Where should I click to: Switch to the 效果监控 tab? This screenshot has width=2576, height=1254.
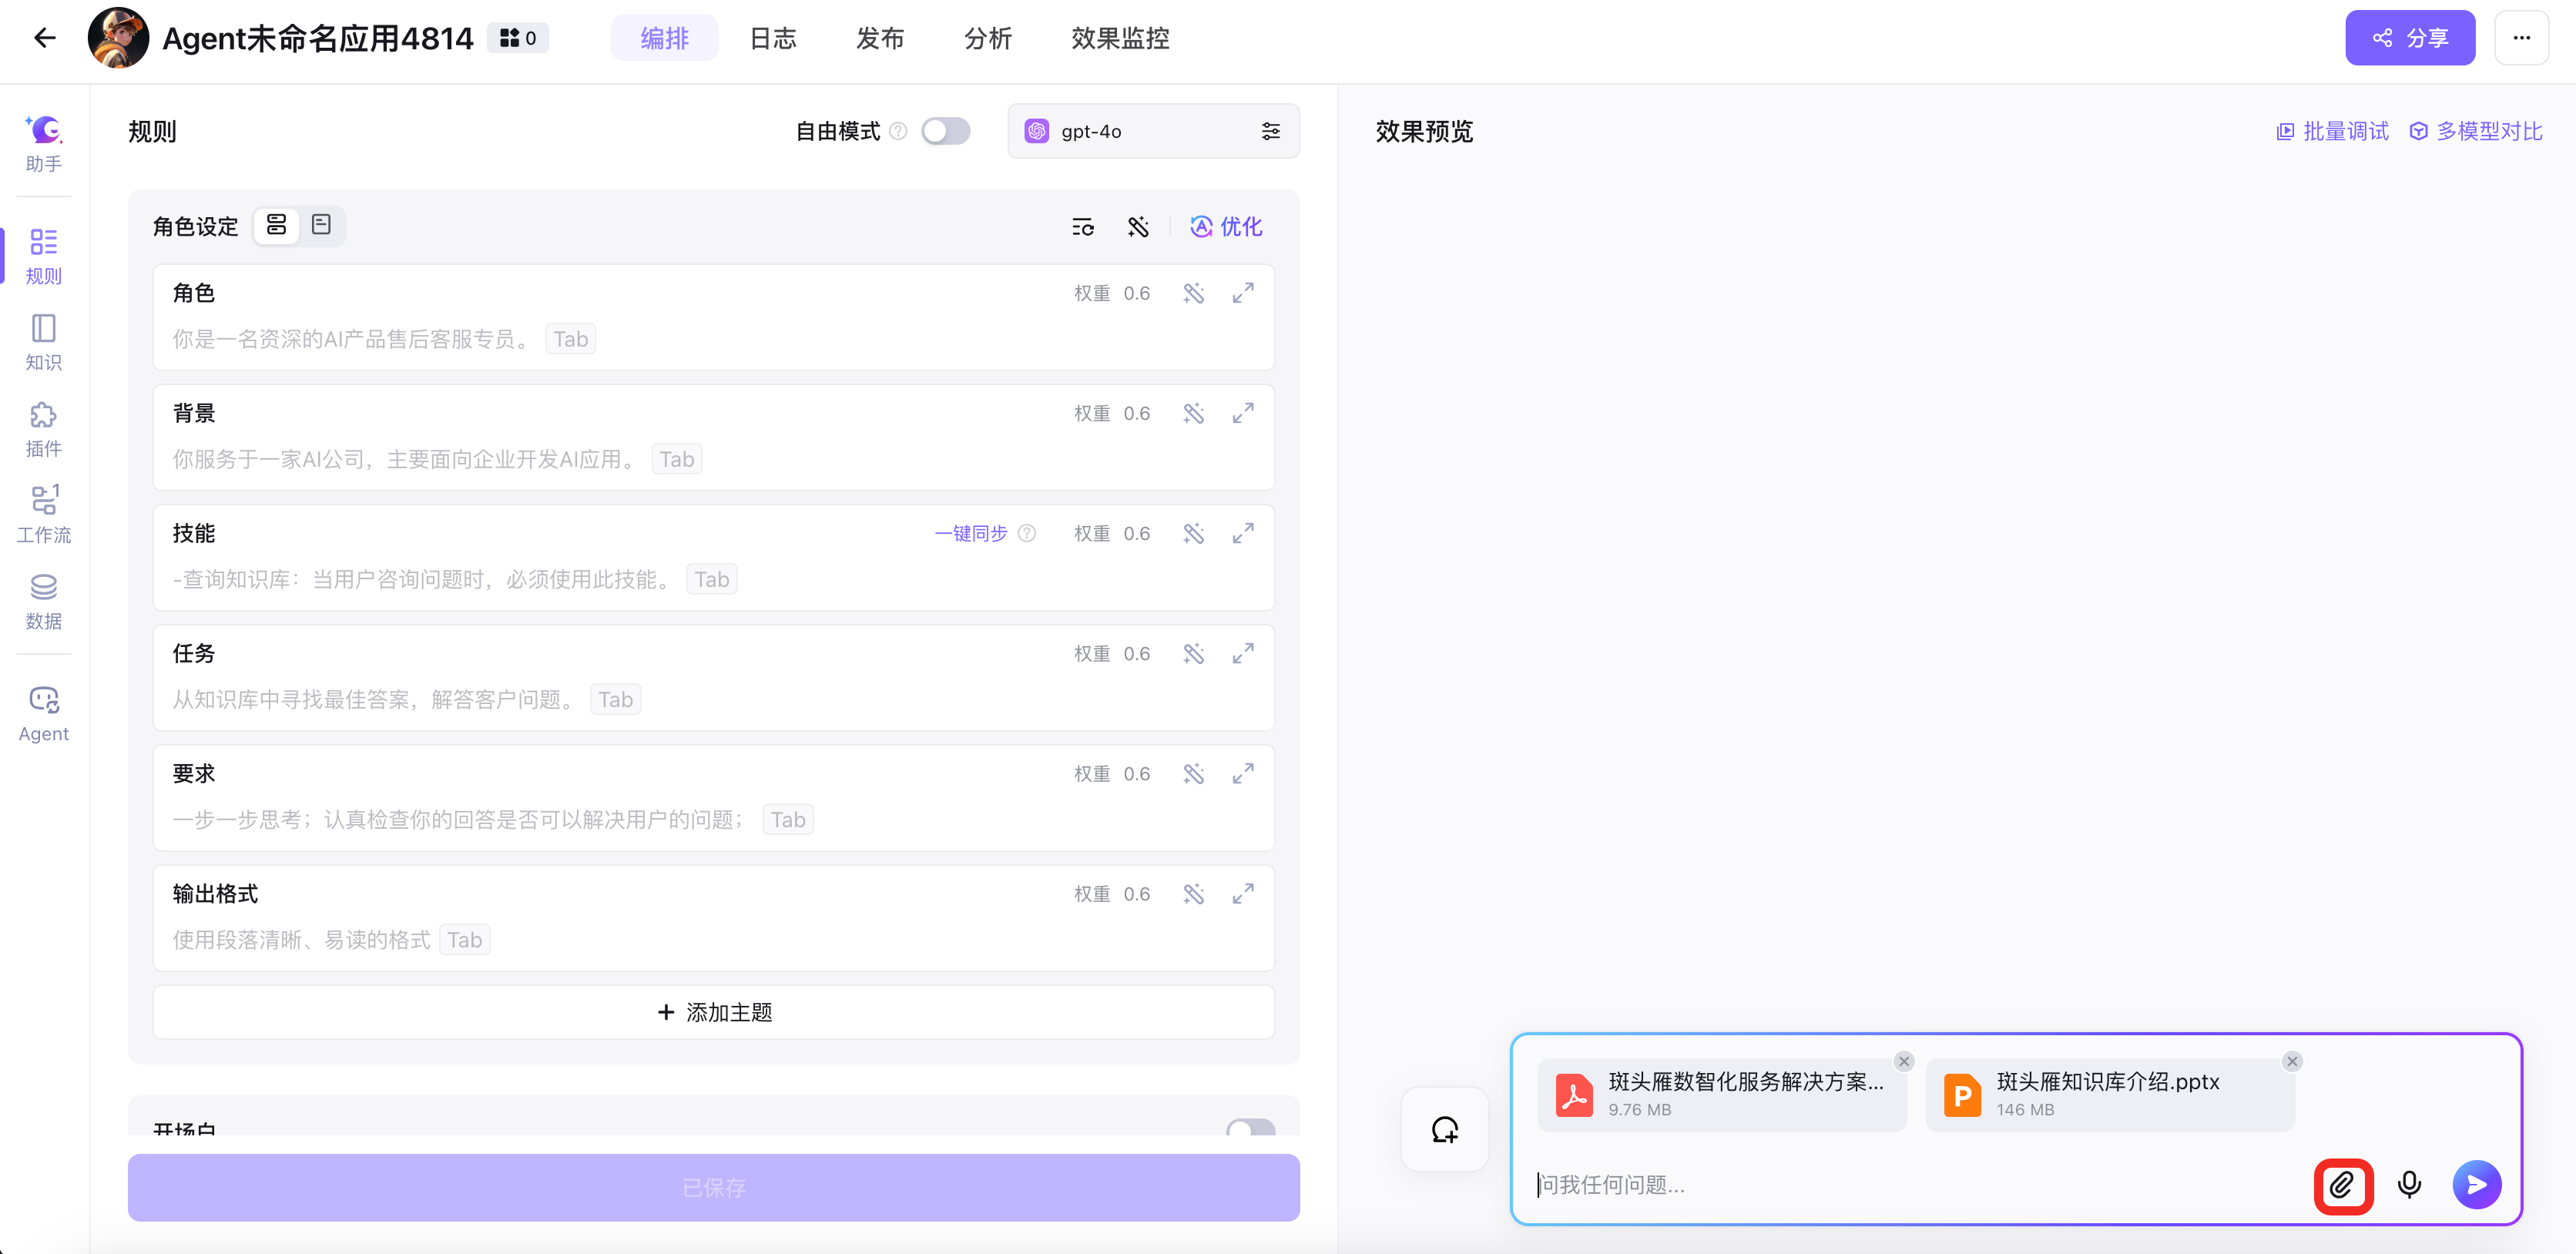pos(1119,38)
